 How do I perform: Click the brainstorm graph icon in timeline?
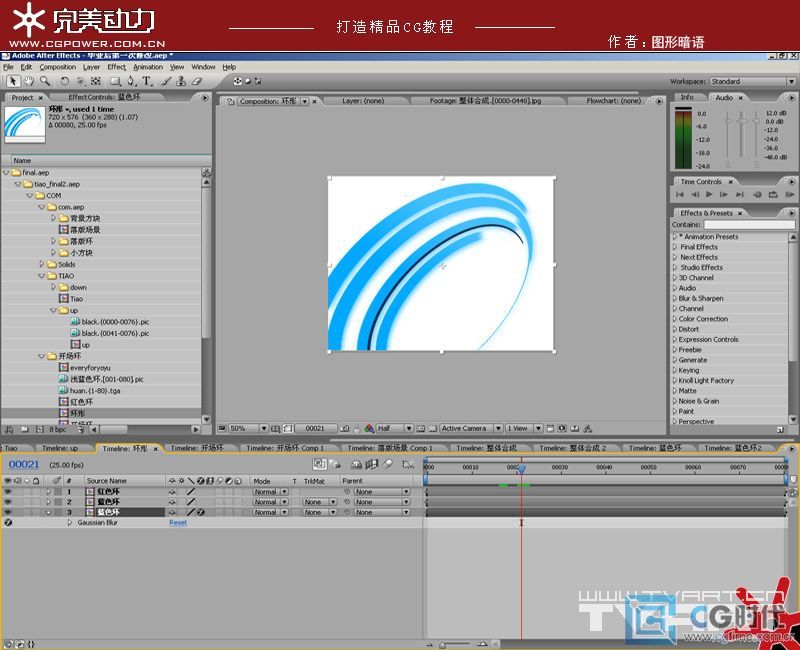[x=408, y=464]
